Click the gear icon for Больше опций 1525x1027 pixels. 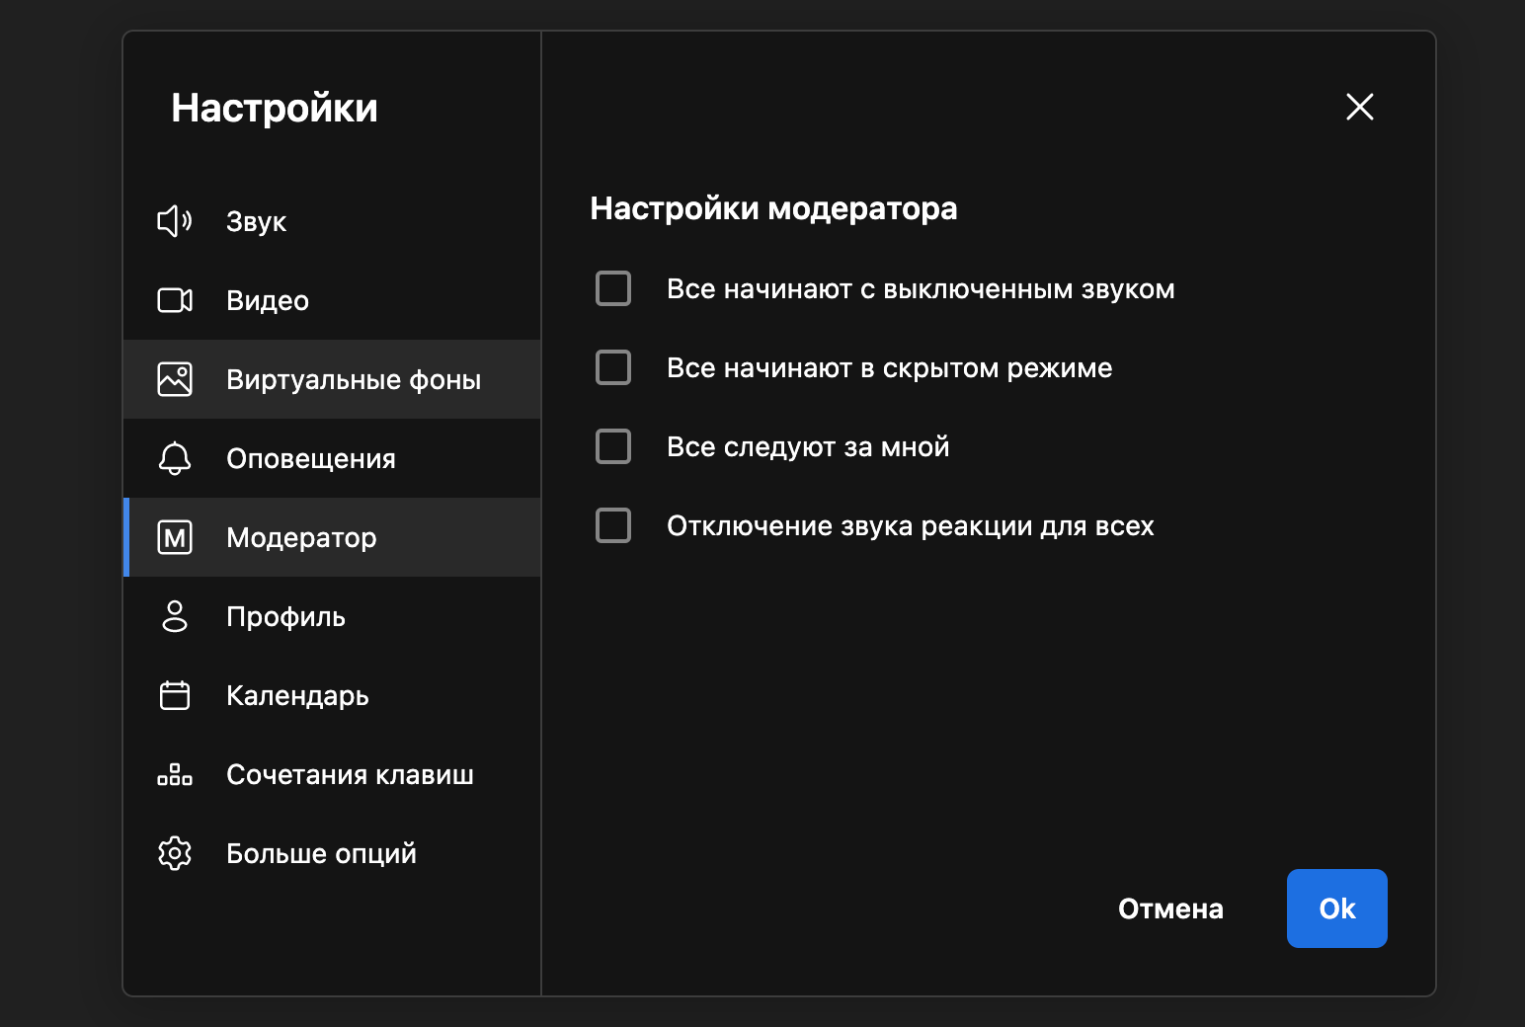[175, 853]
